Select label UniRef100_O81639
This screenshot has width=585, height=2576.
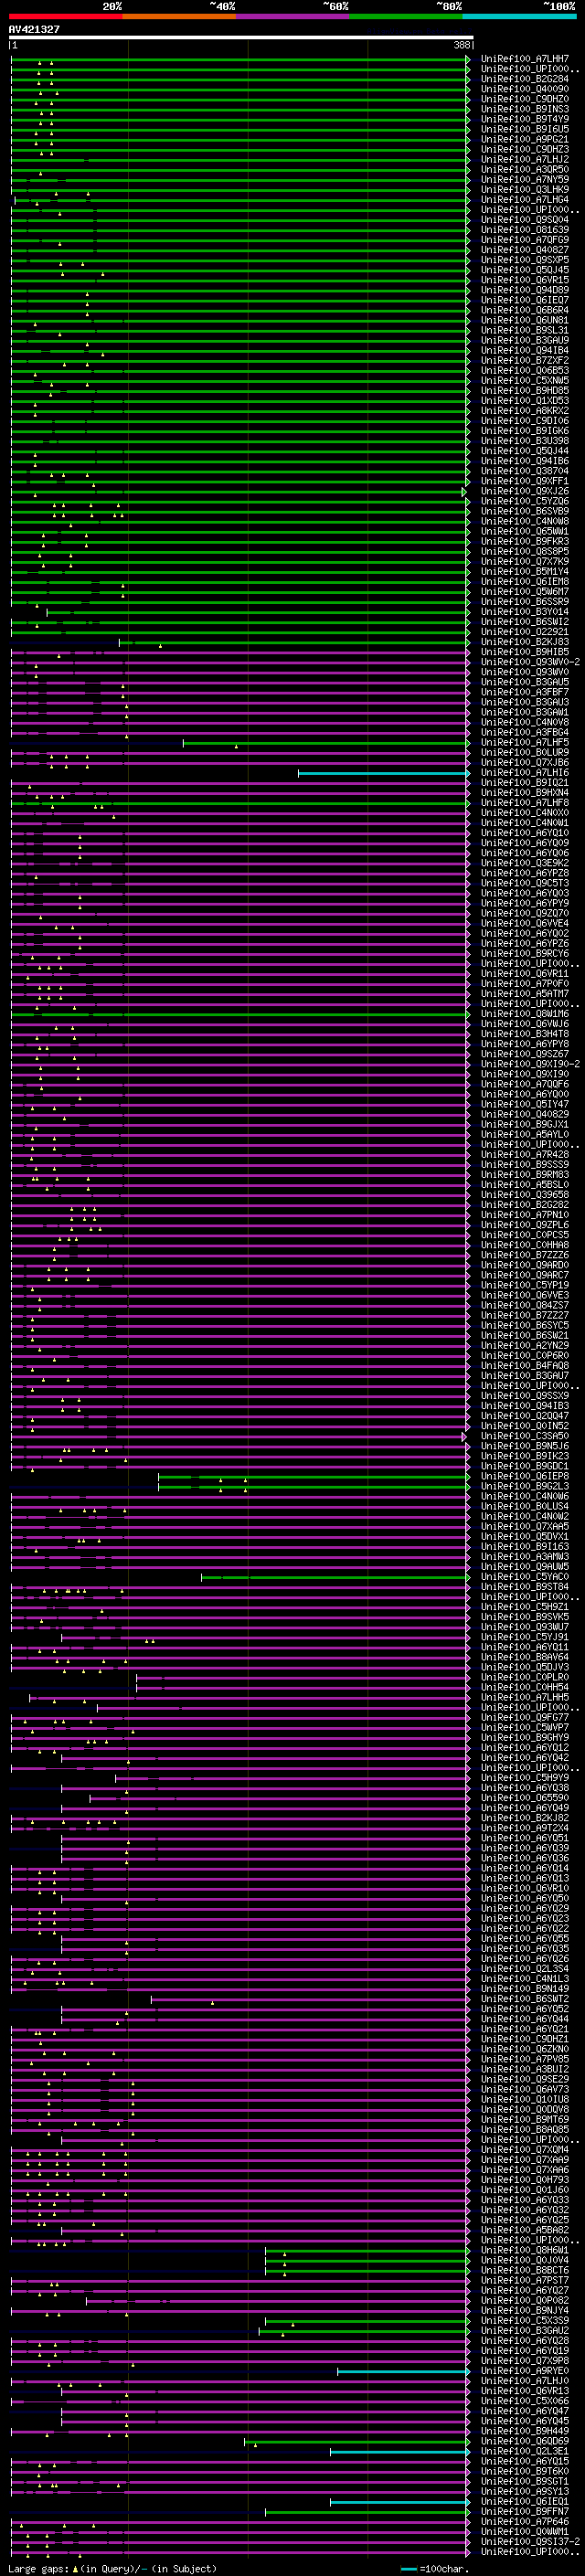point(525,230)
